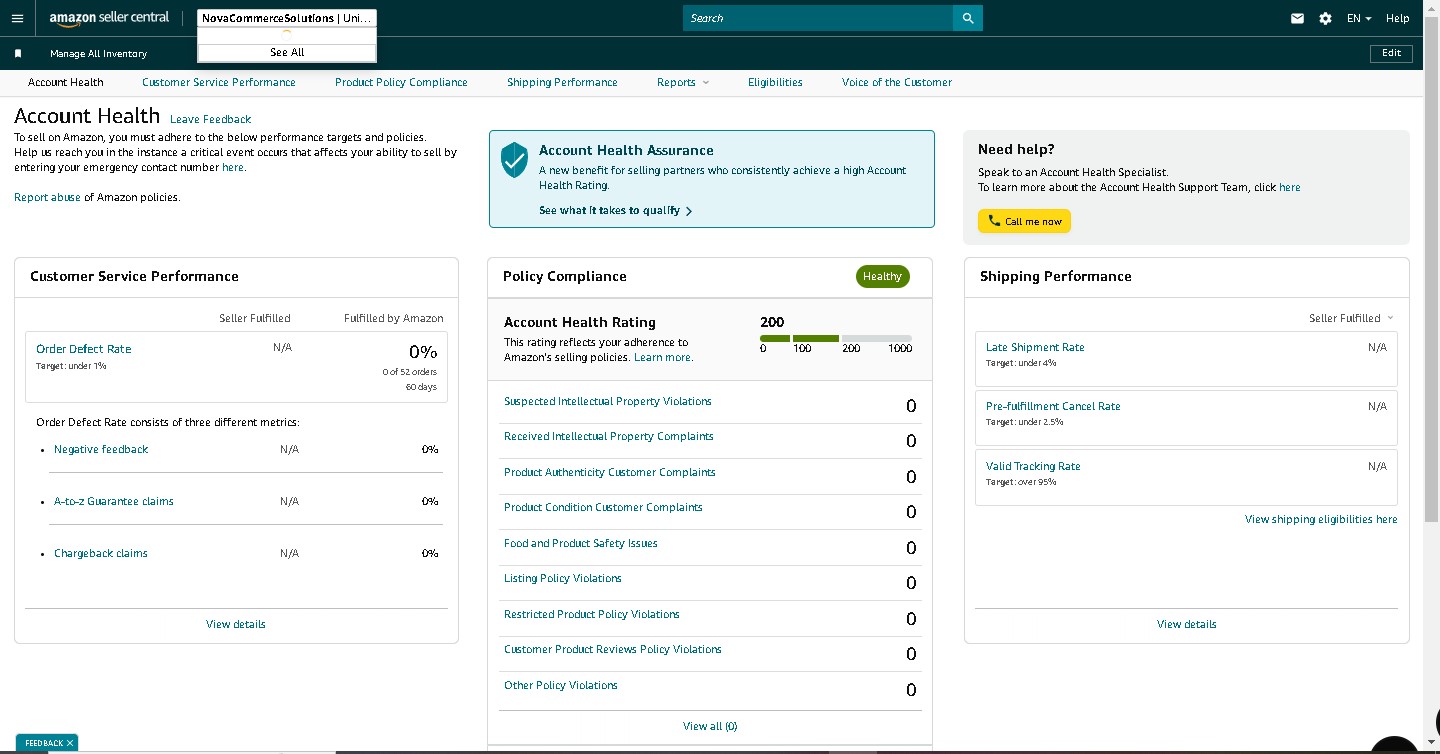
Task: Open the mail messages icon
Action: point(1298,18)
